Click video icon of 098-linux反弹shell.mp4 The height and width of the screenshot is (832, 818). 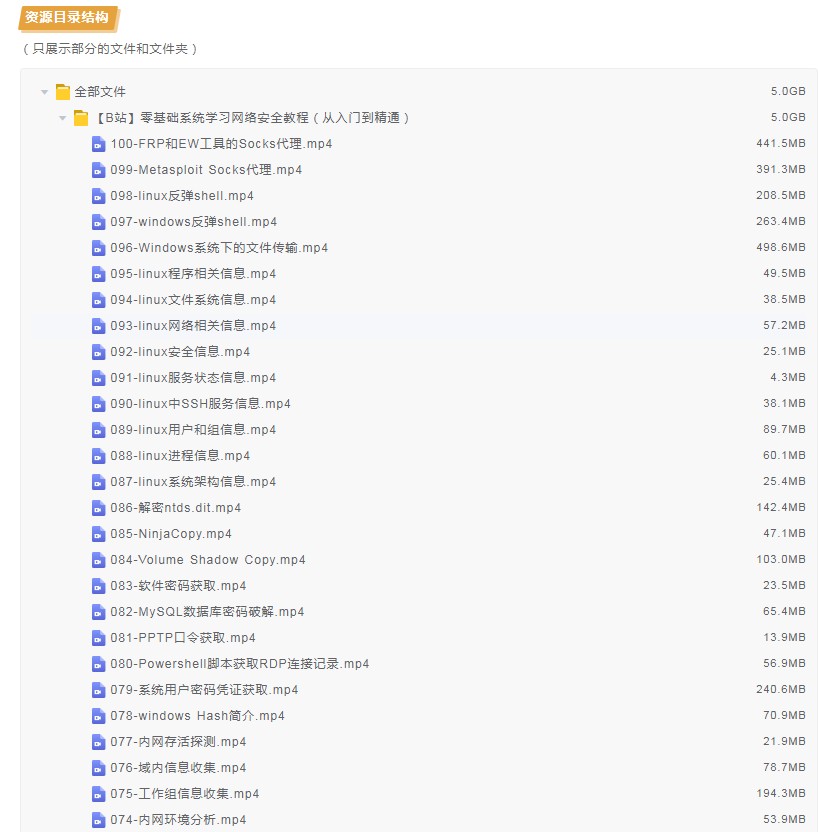click(x=99, y=196)
